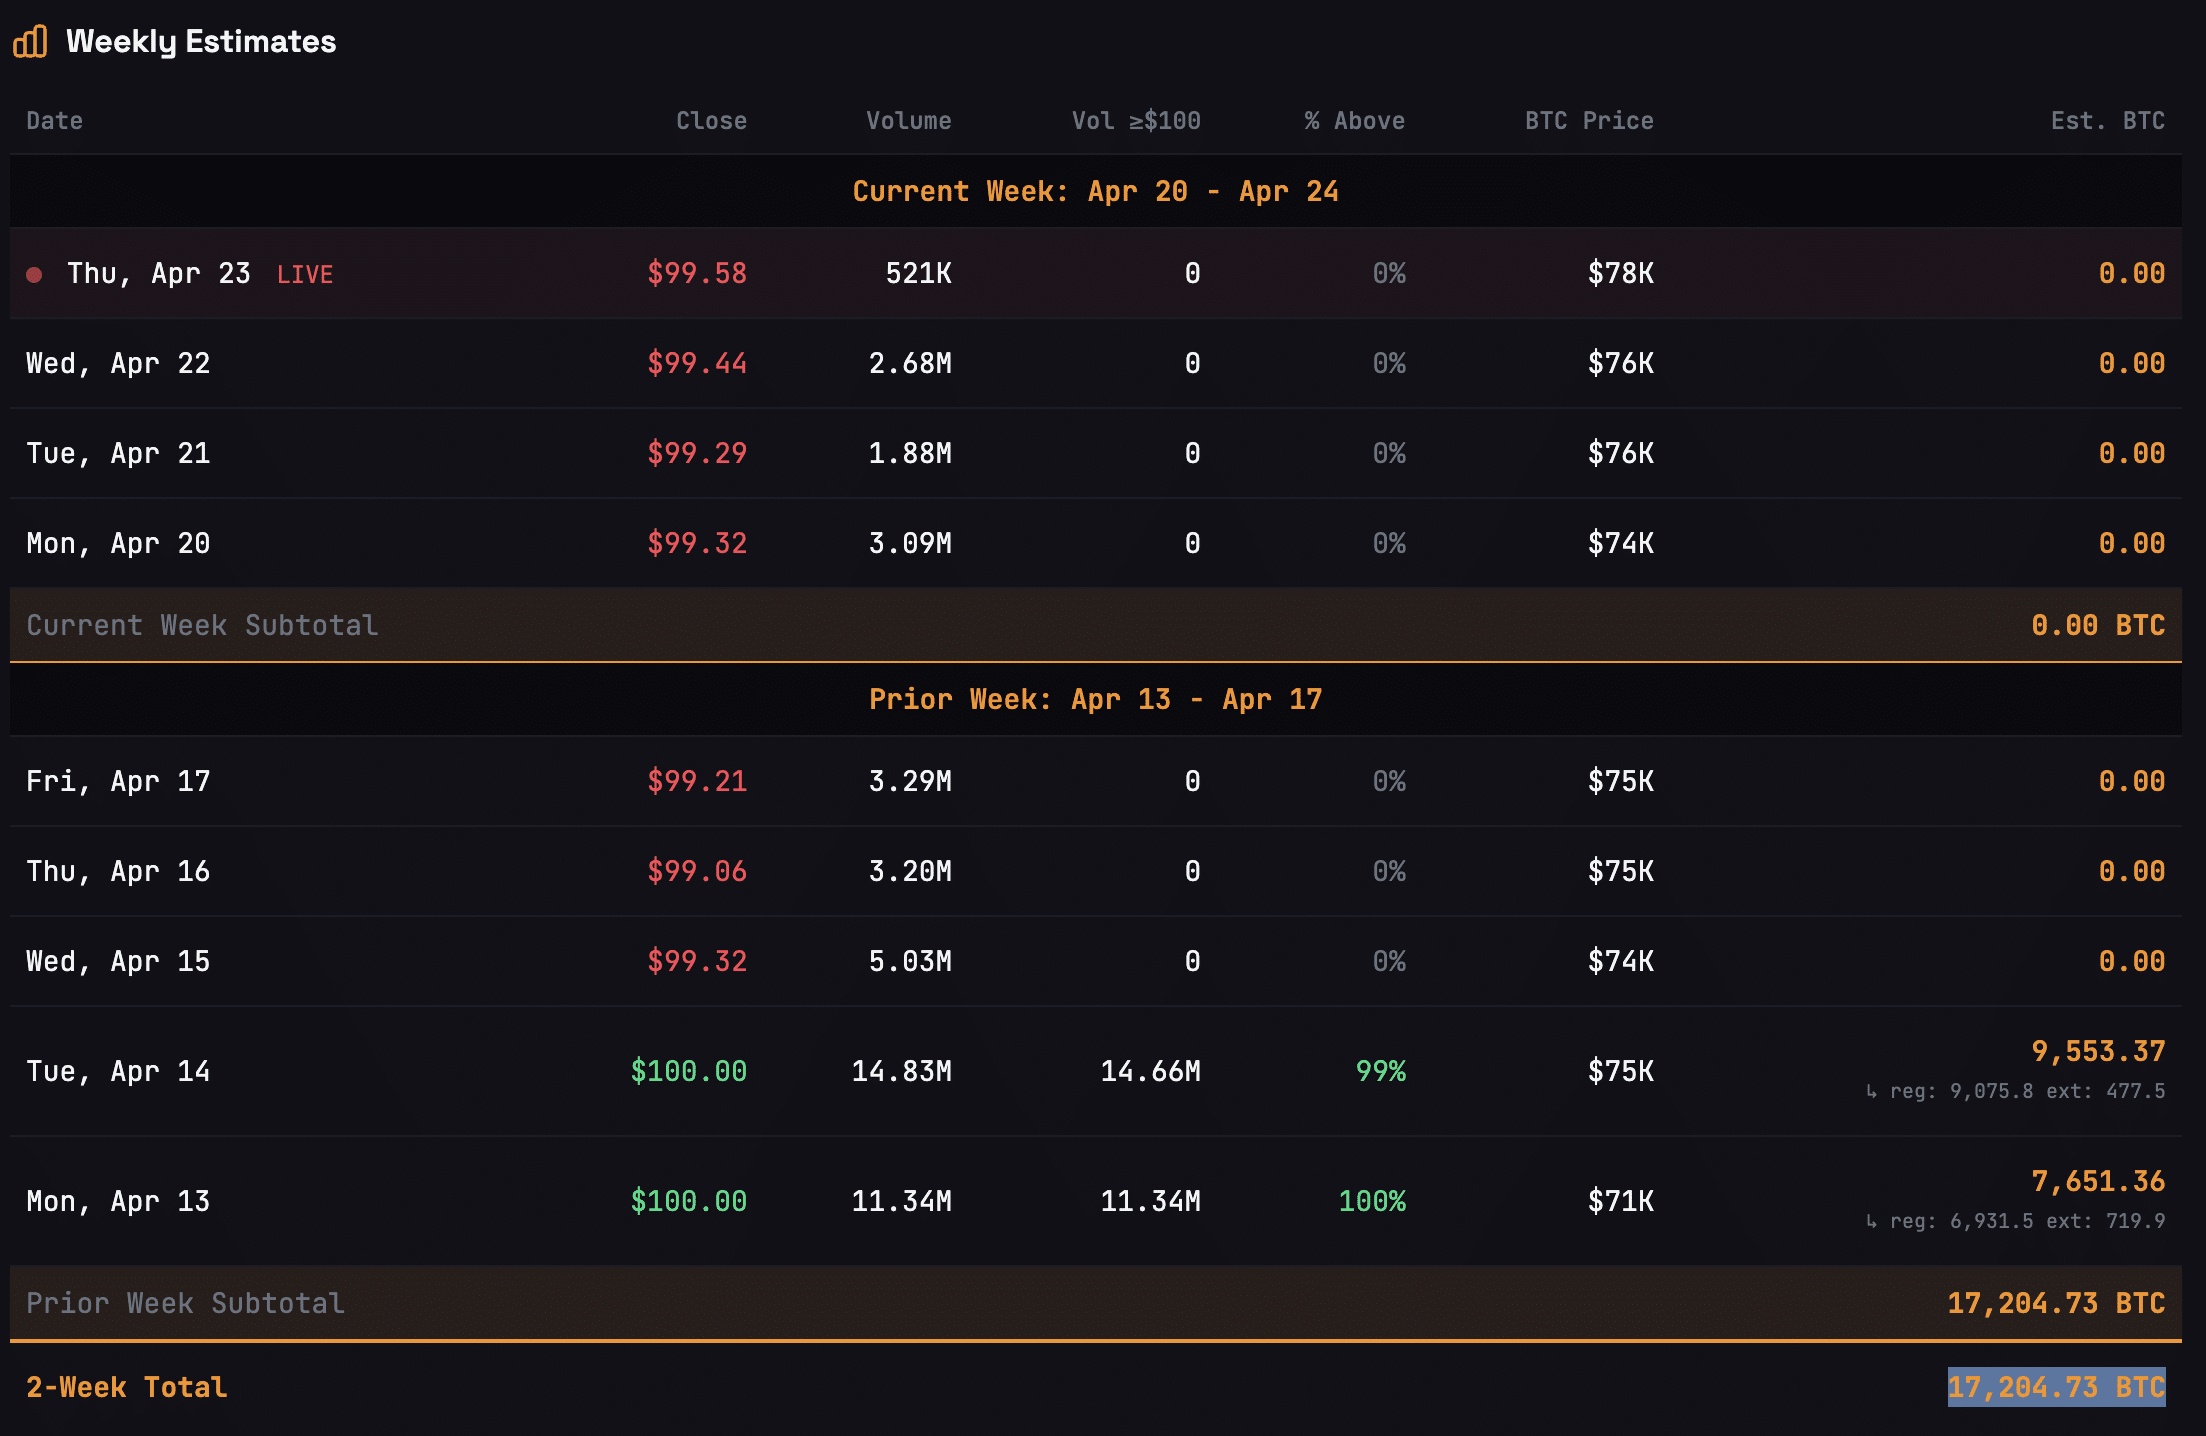Click the Vol ≥$100 column header
2206x1436 pixels.
(1136, 121)
